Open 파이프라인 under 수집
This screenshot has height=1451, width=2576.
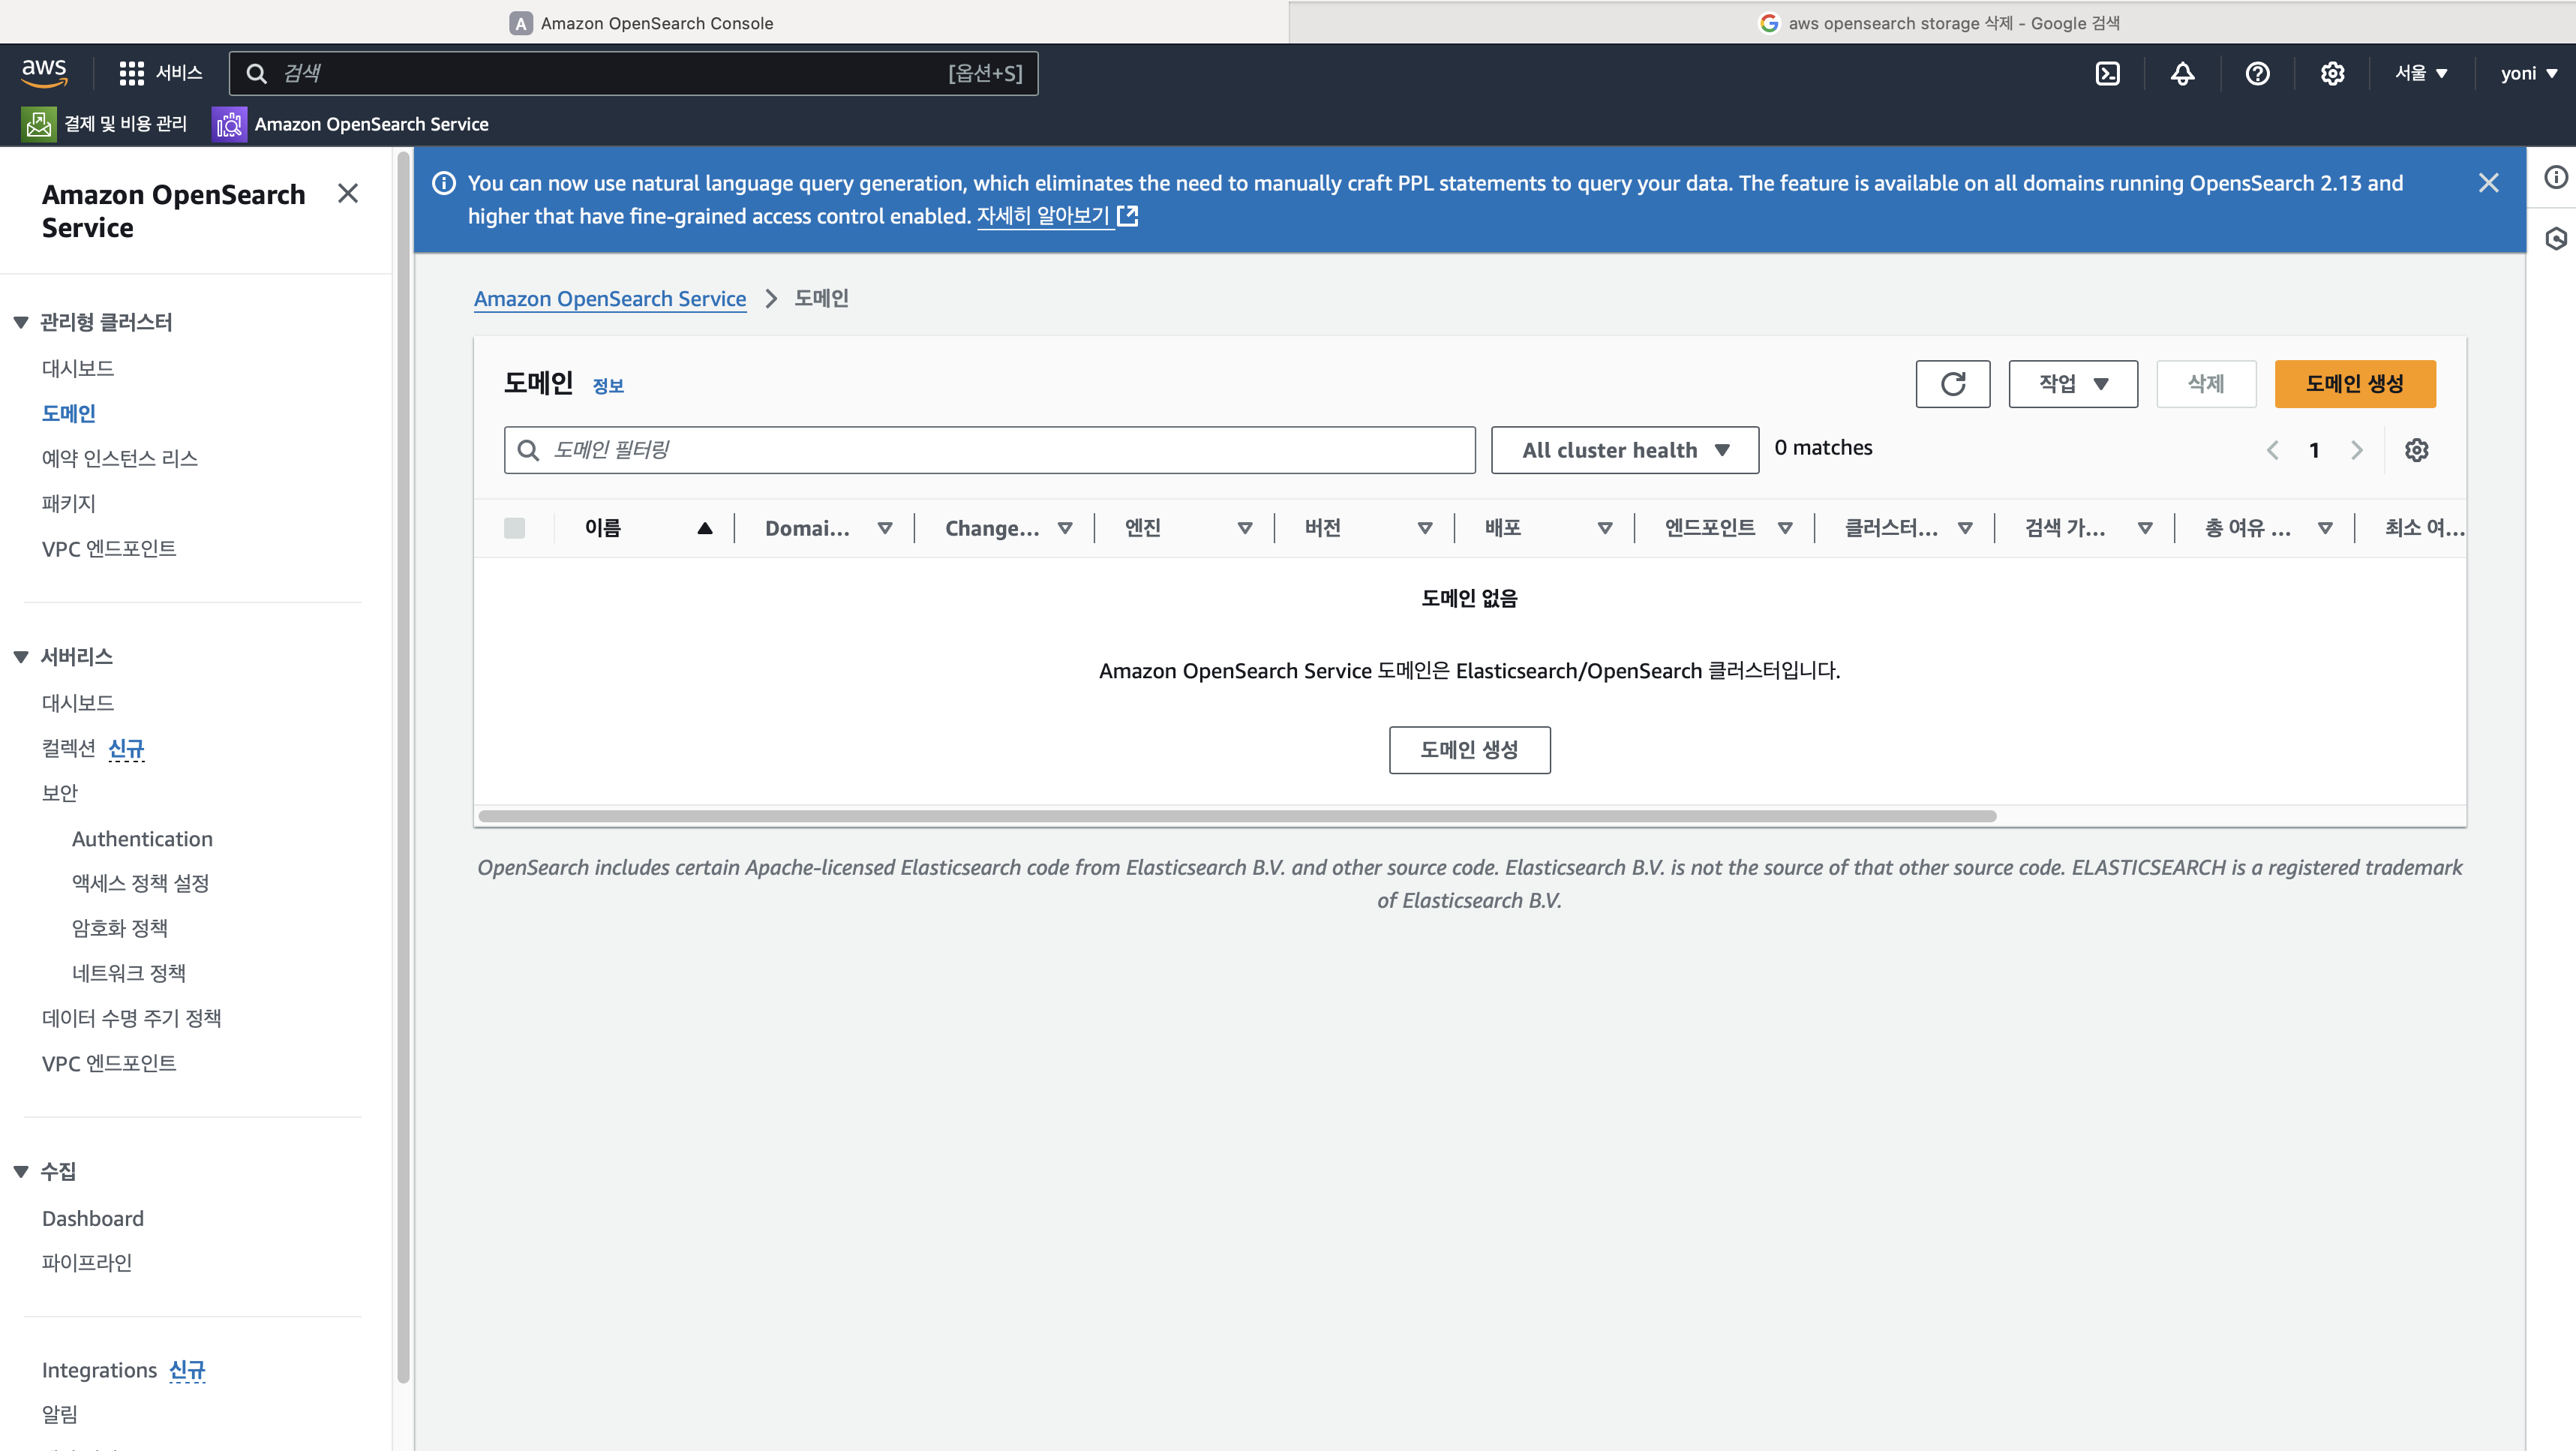87,1262
